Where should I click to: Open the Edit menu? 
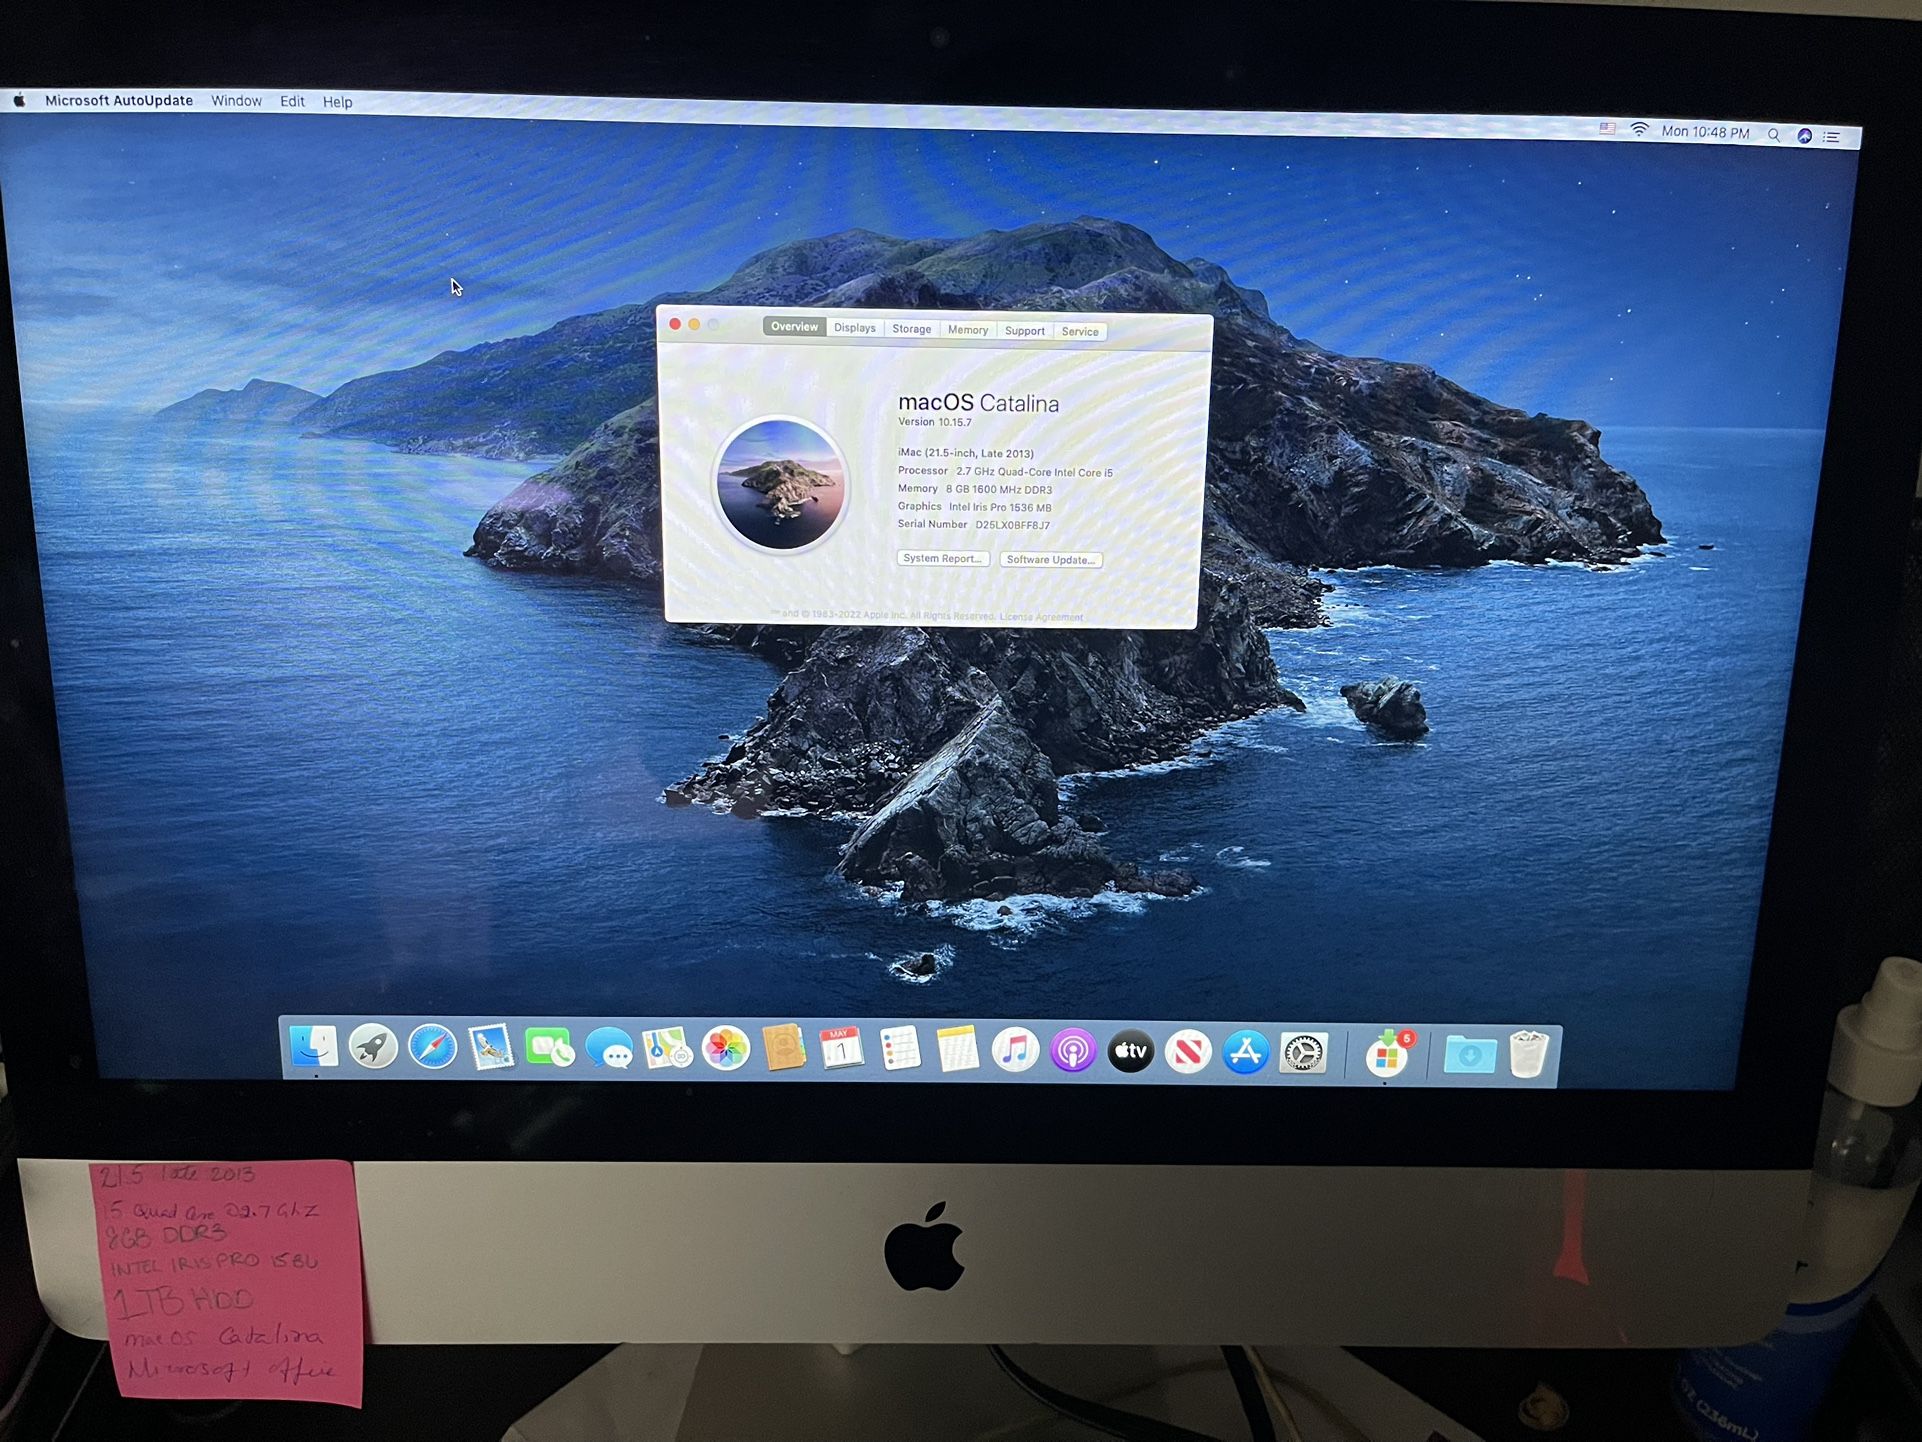click(x=292, y=102)
